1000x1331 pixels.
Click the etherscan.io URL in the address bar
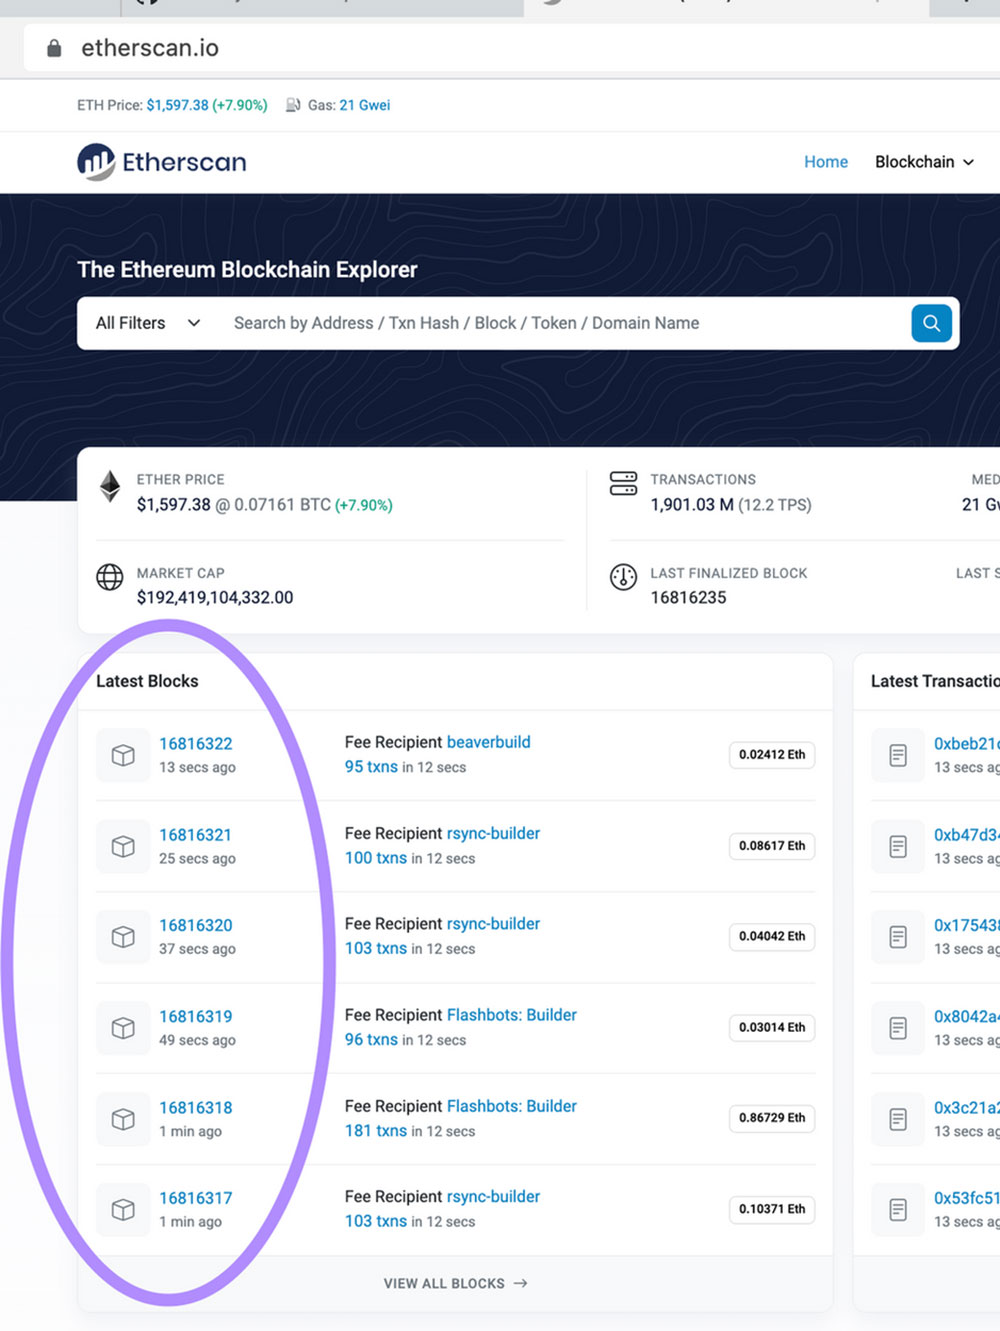[x=150, y=48]
